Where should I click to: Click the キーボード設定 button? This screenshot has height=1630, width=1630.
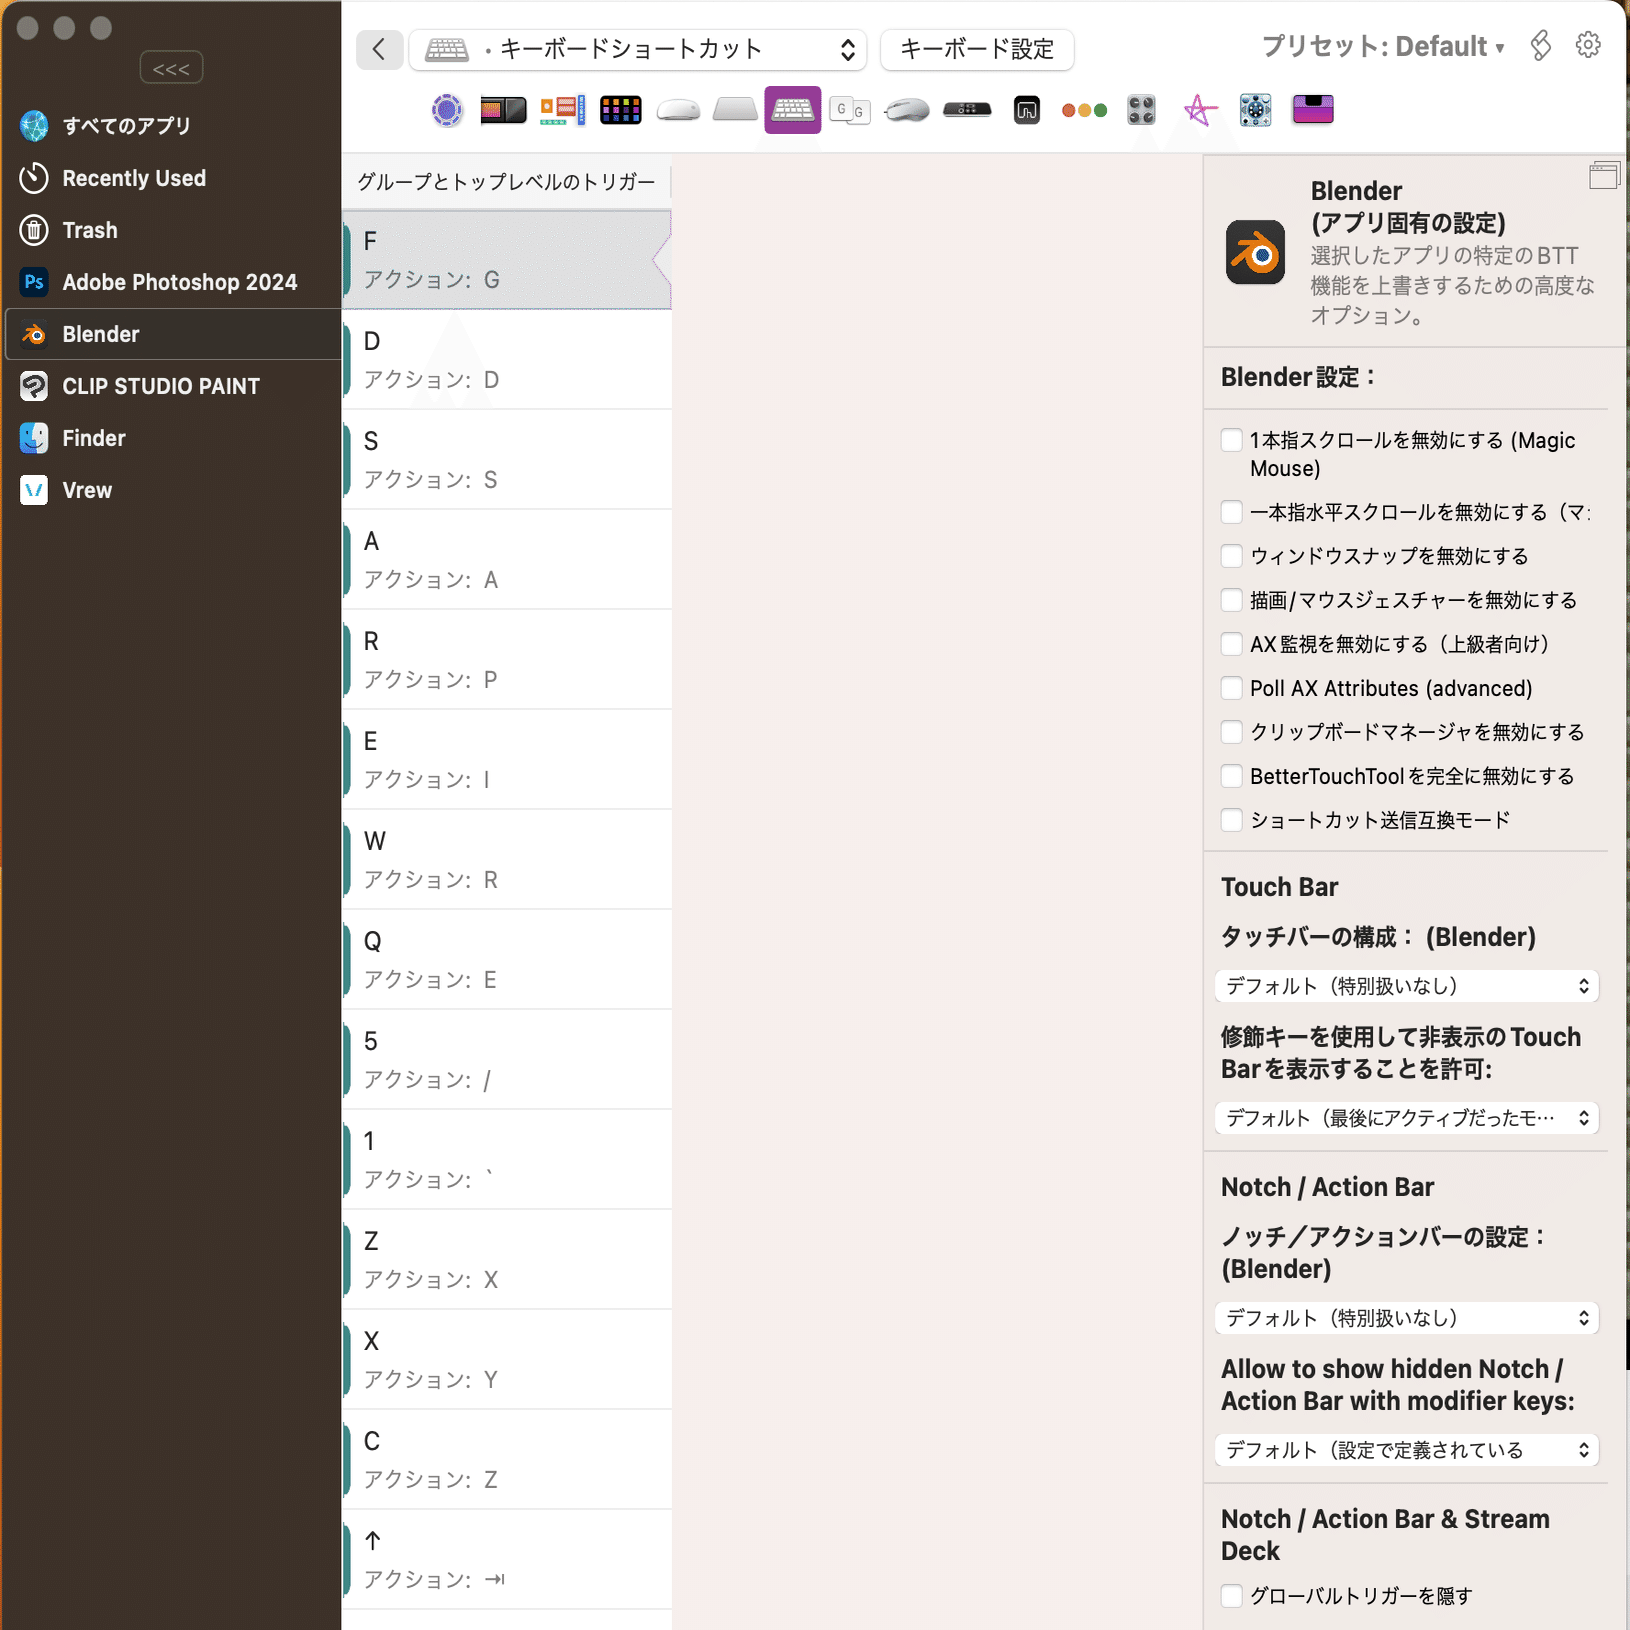click(x=977, y=49)
